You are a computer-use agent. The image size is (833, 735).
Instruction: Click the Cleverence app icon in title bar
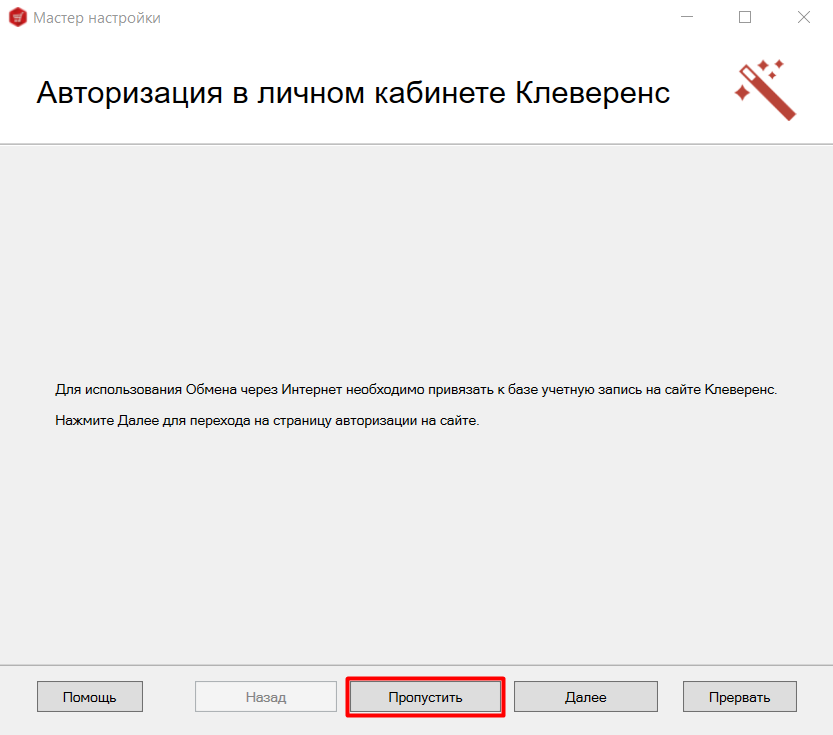tap(18, 18)
